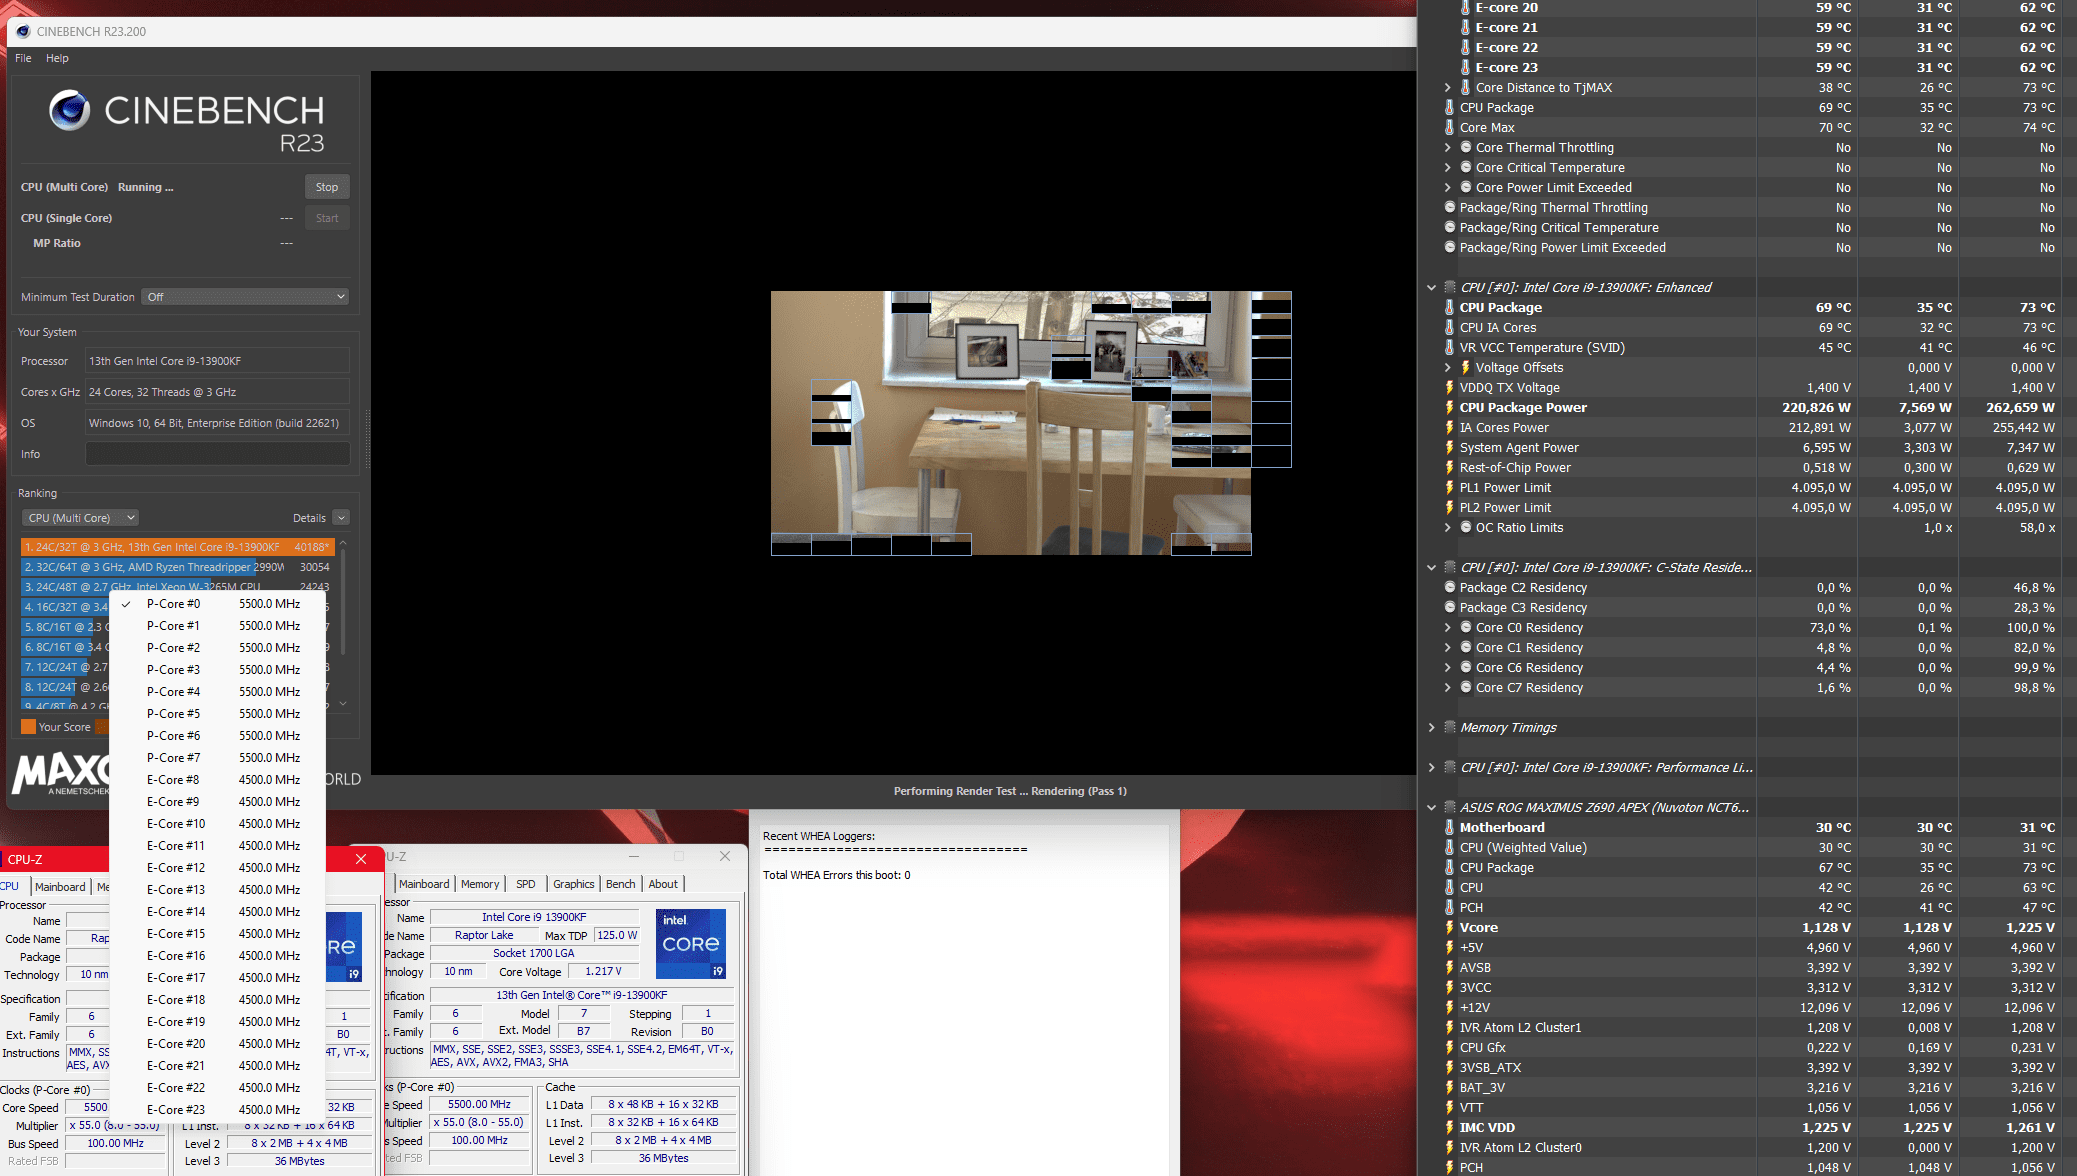Click the chip icon of Memory Timings section
The width and height of the screenshot is (2077, 1176).
pos(1450,727)
